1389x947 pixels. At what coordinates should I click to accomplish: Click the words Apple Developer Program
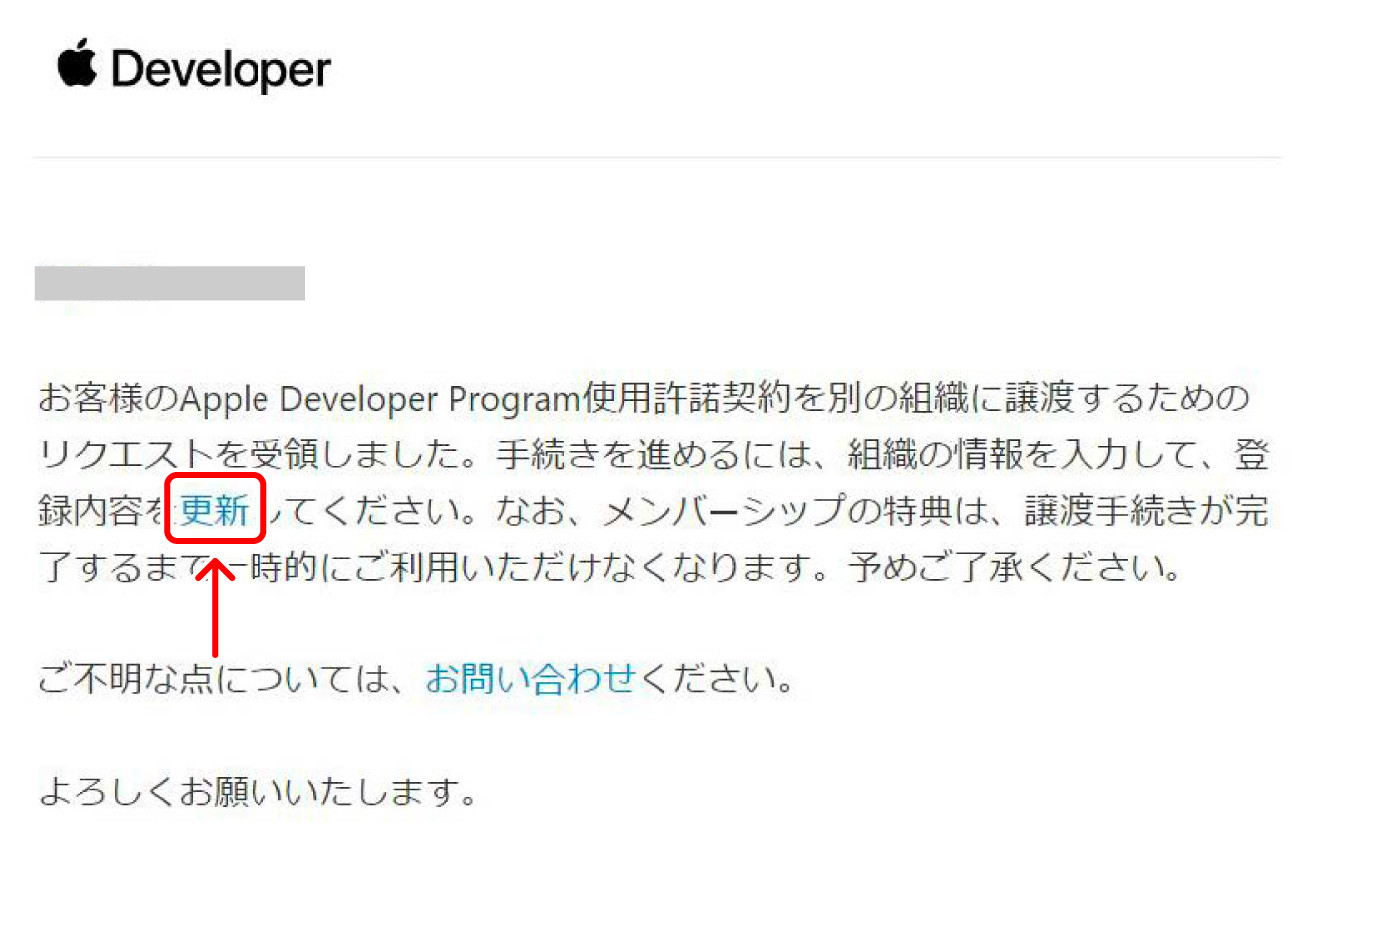coord(380,399)
